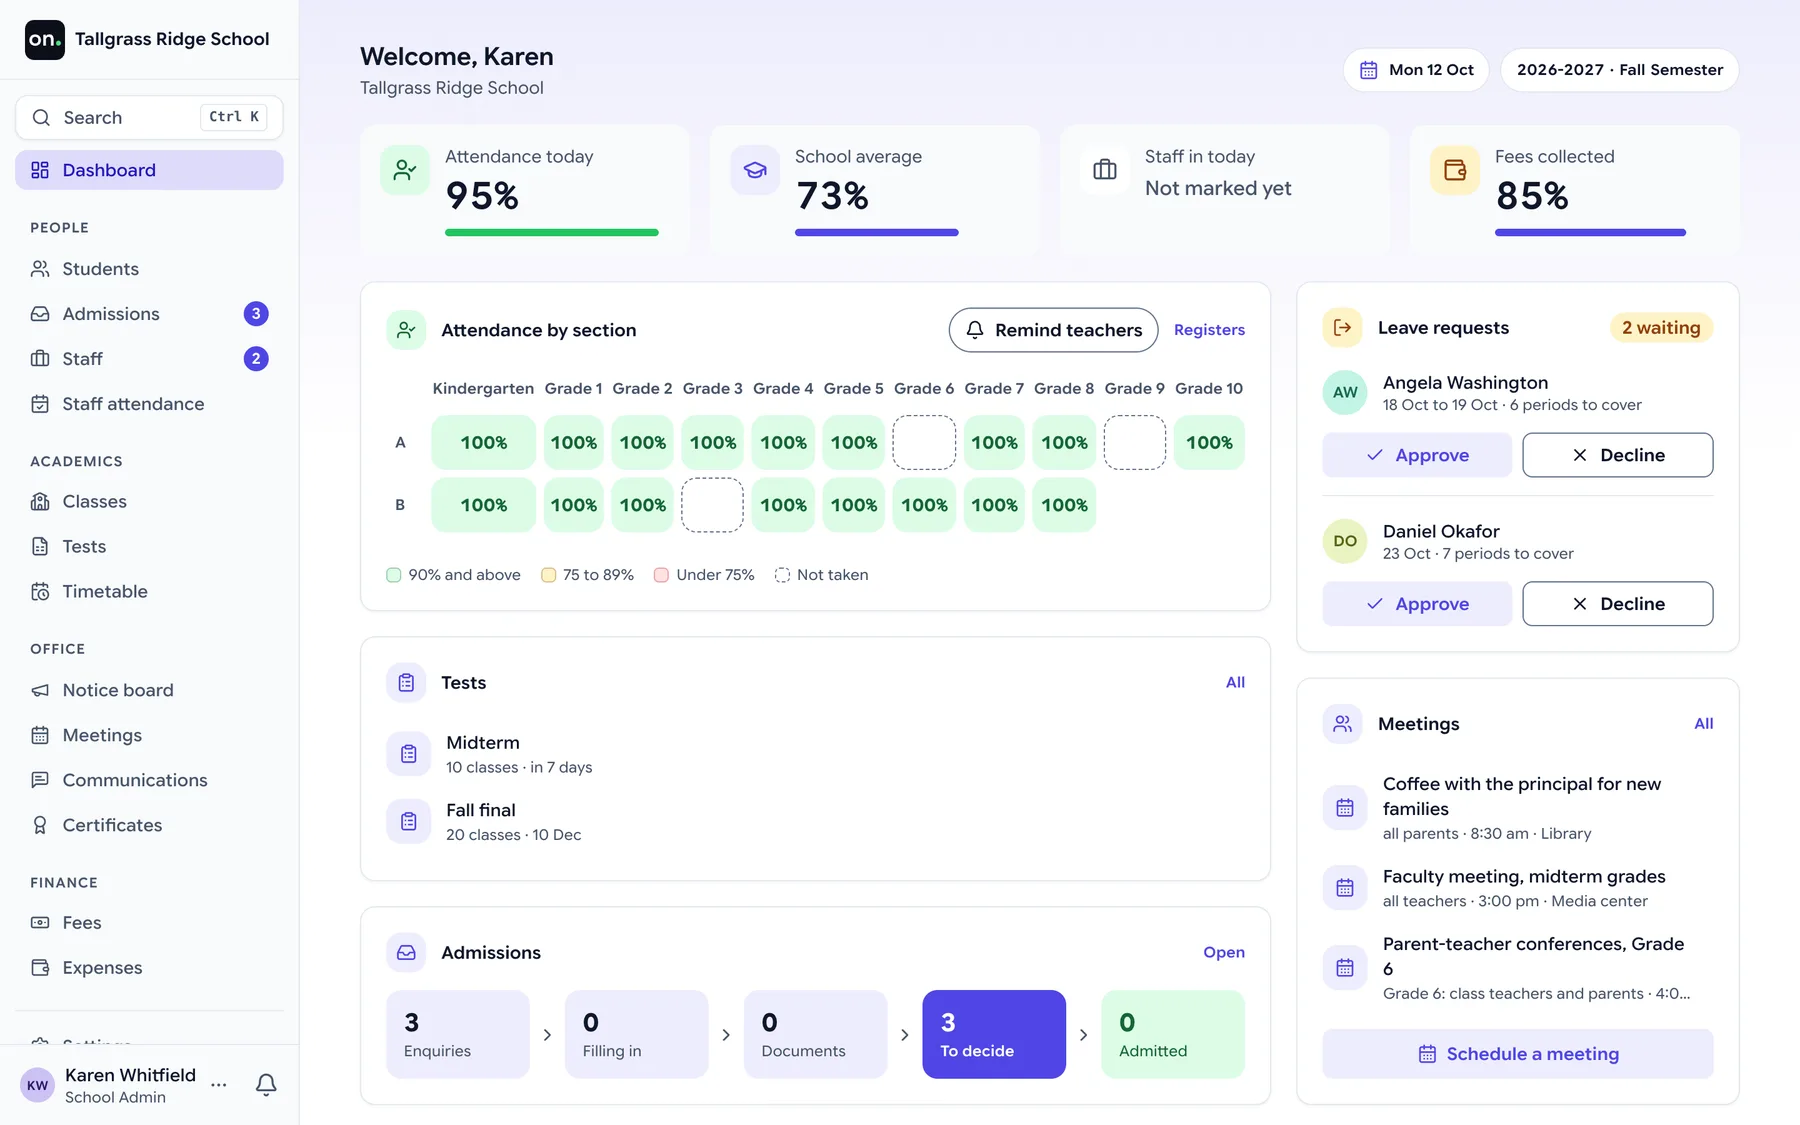The image size is (1800, 1125).
Task: Click the Staff in today briefcase icon
Action: coord(1105,170)
